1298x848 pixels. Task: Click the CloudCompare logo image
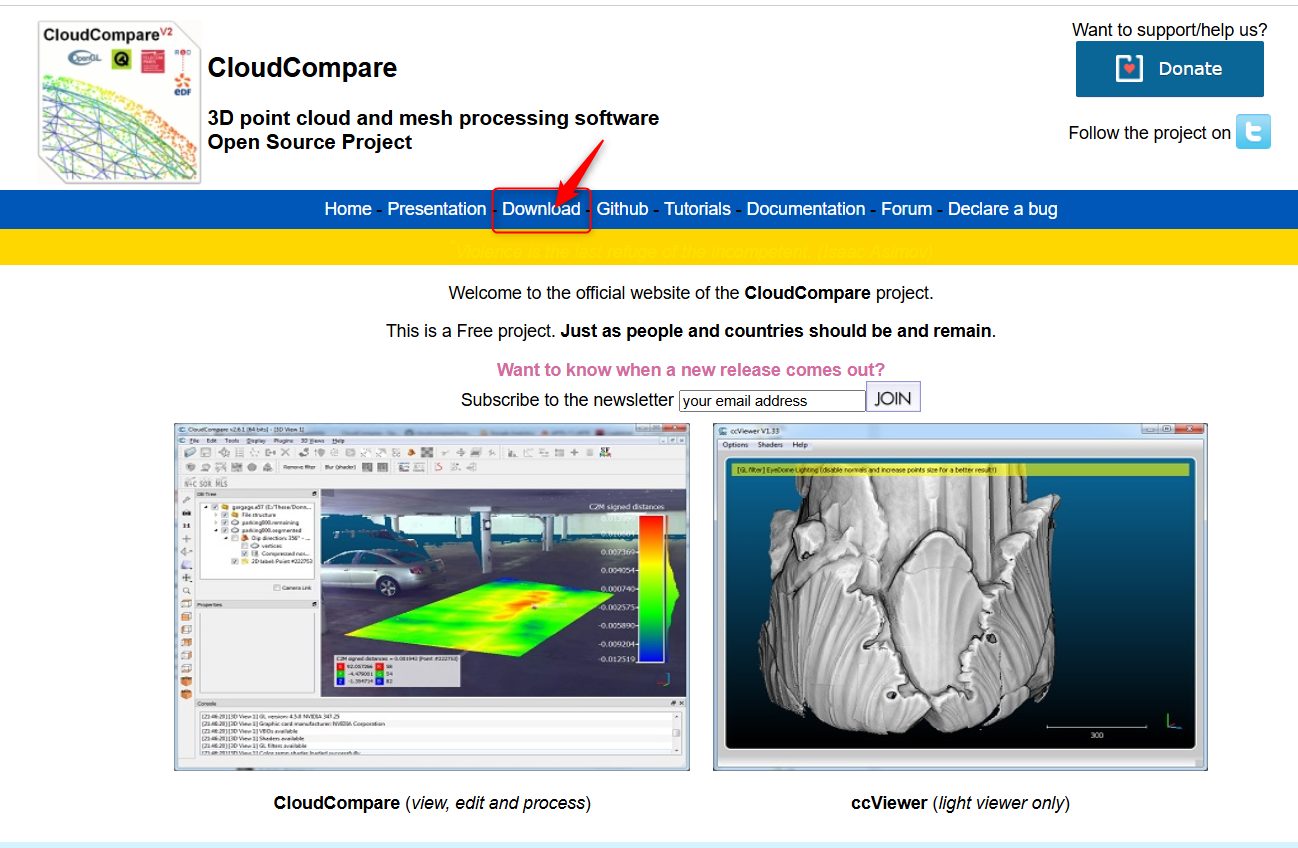pos(119,102)
